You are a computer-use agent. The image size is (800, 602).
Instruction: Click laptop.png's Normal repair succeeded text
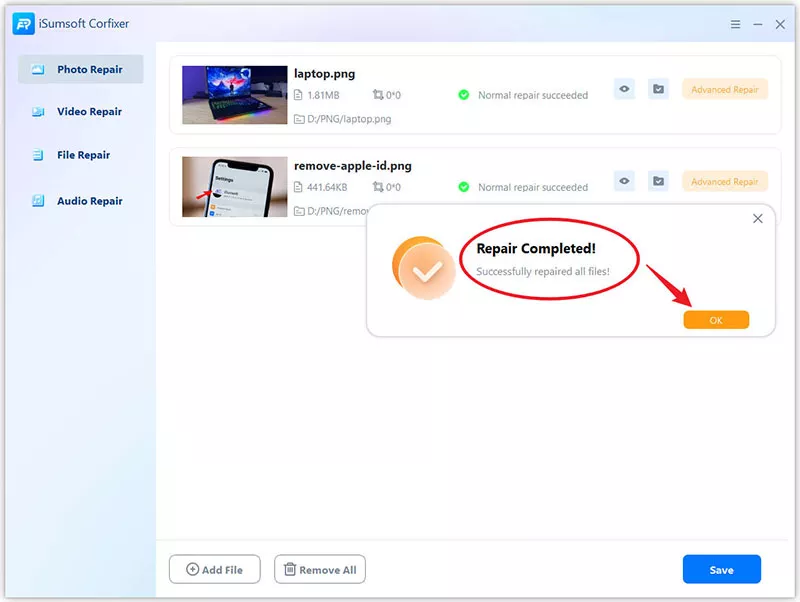[533, 95]
